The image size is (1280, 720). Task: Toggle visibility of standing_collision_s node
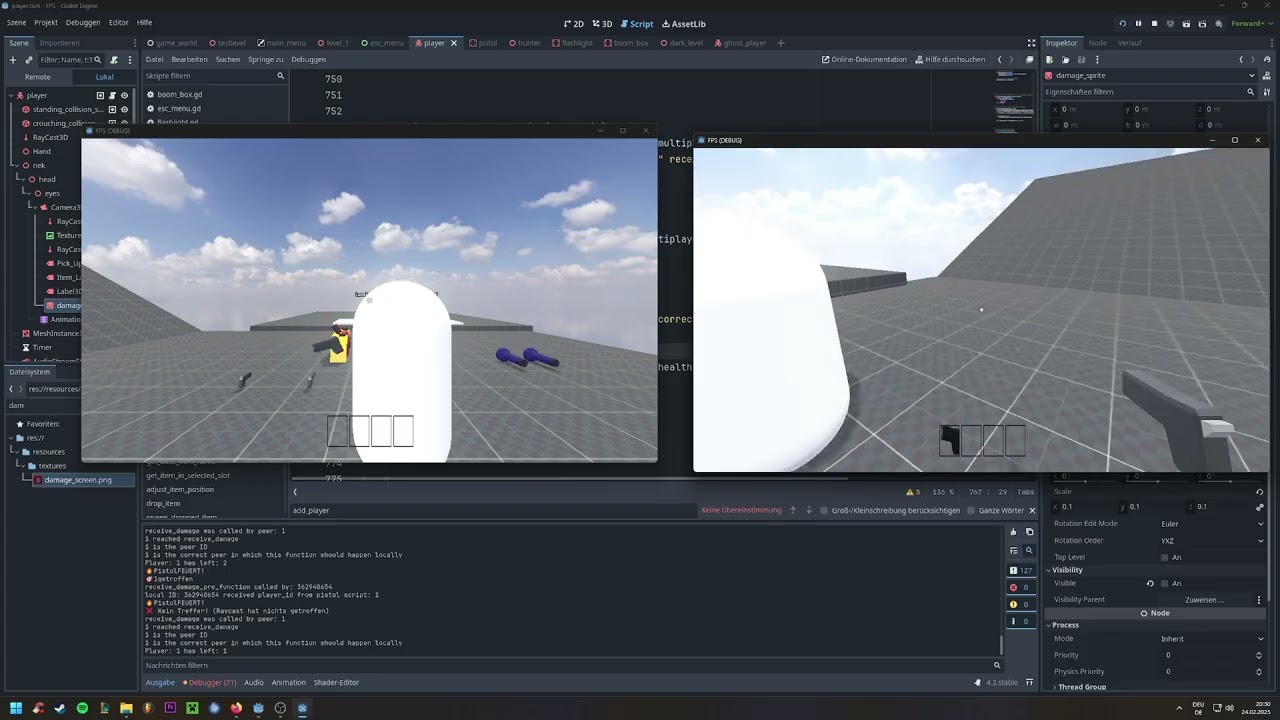coord(124,109)
